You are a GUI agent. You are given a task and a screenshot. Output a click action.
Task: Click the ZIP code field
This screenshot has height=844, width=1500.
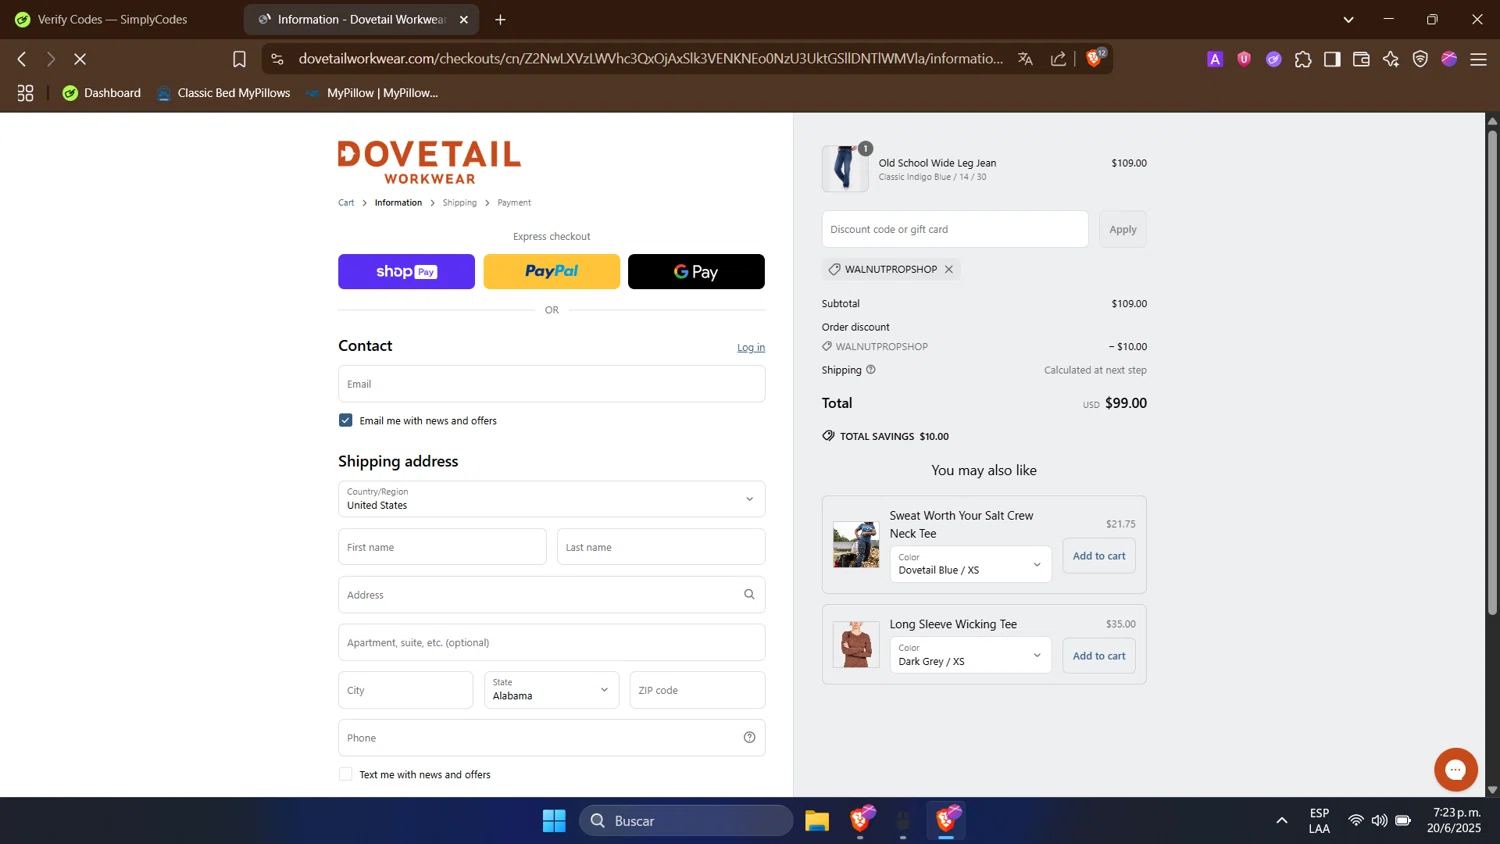697,690
